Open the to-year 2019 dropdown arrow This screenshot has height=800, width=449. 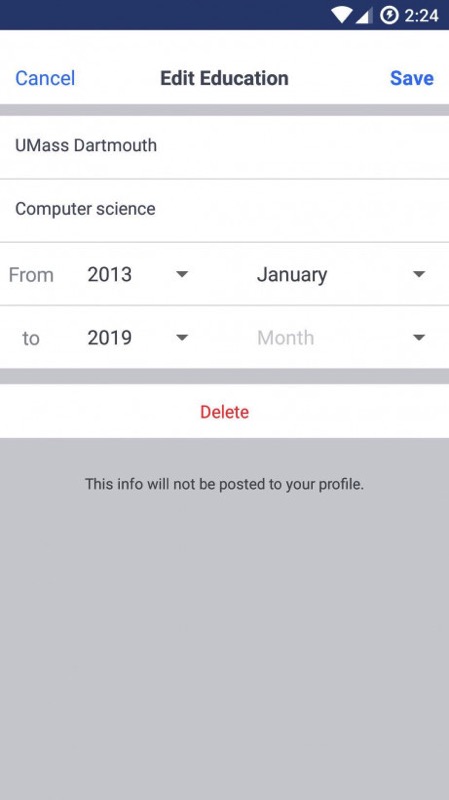(x=182, y=338)
